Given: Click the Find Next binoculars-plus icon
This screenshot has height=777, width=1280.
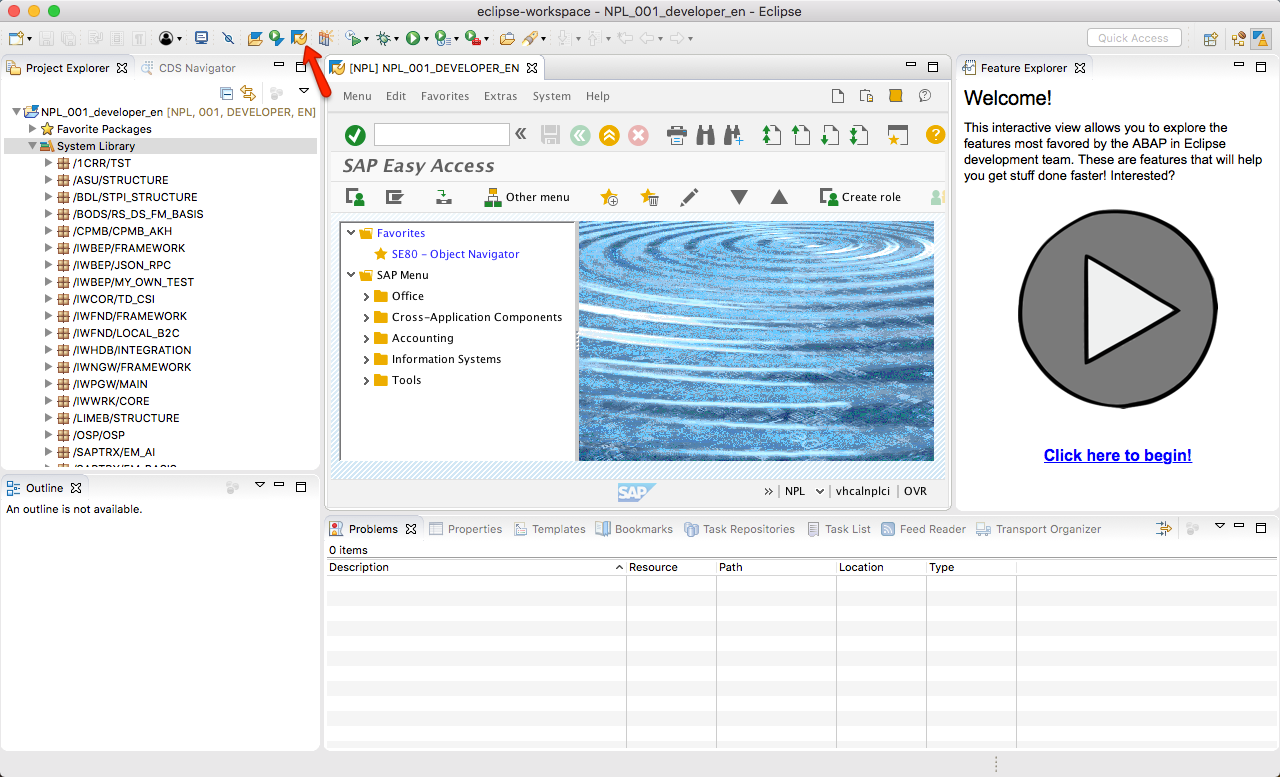Looking at the screenshot, I should click(733, 135).
